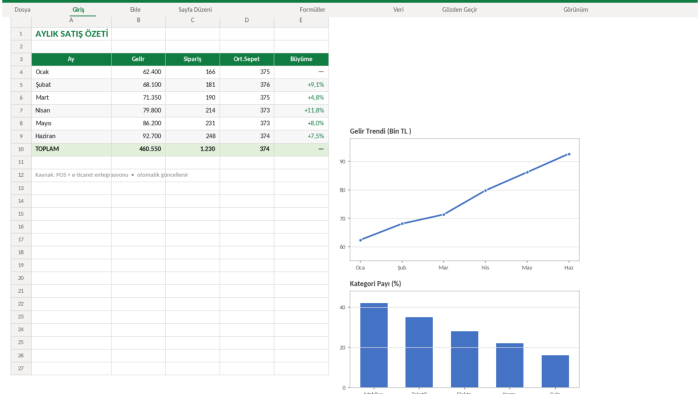Select the 166 orders cell

coord(192,72)
